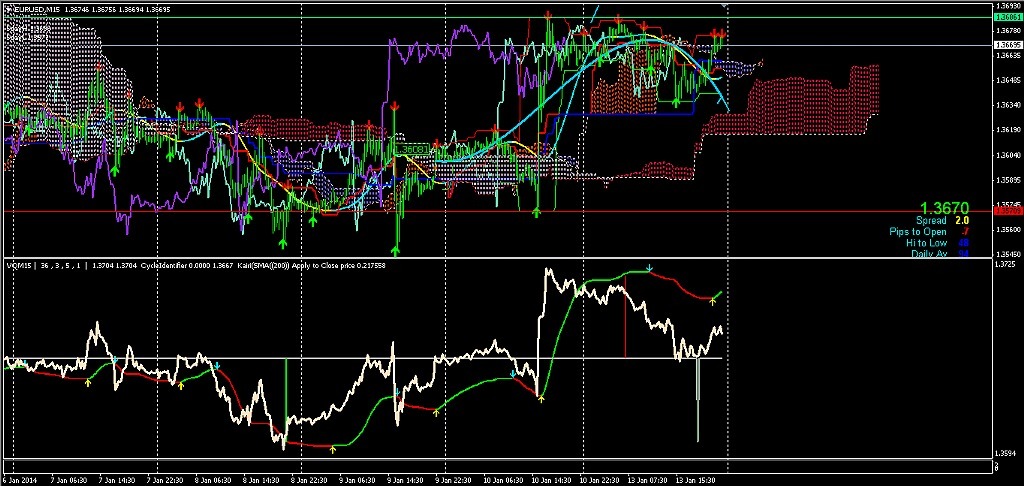
Task: Click the green 1.36861 price axis tag
Action: click(x=1008, y=18)
